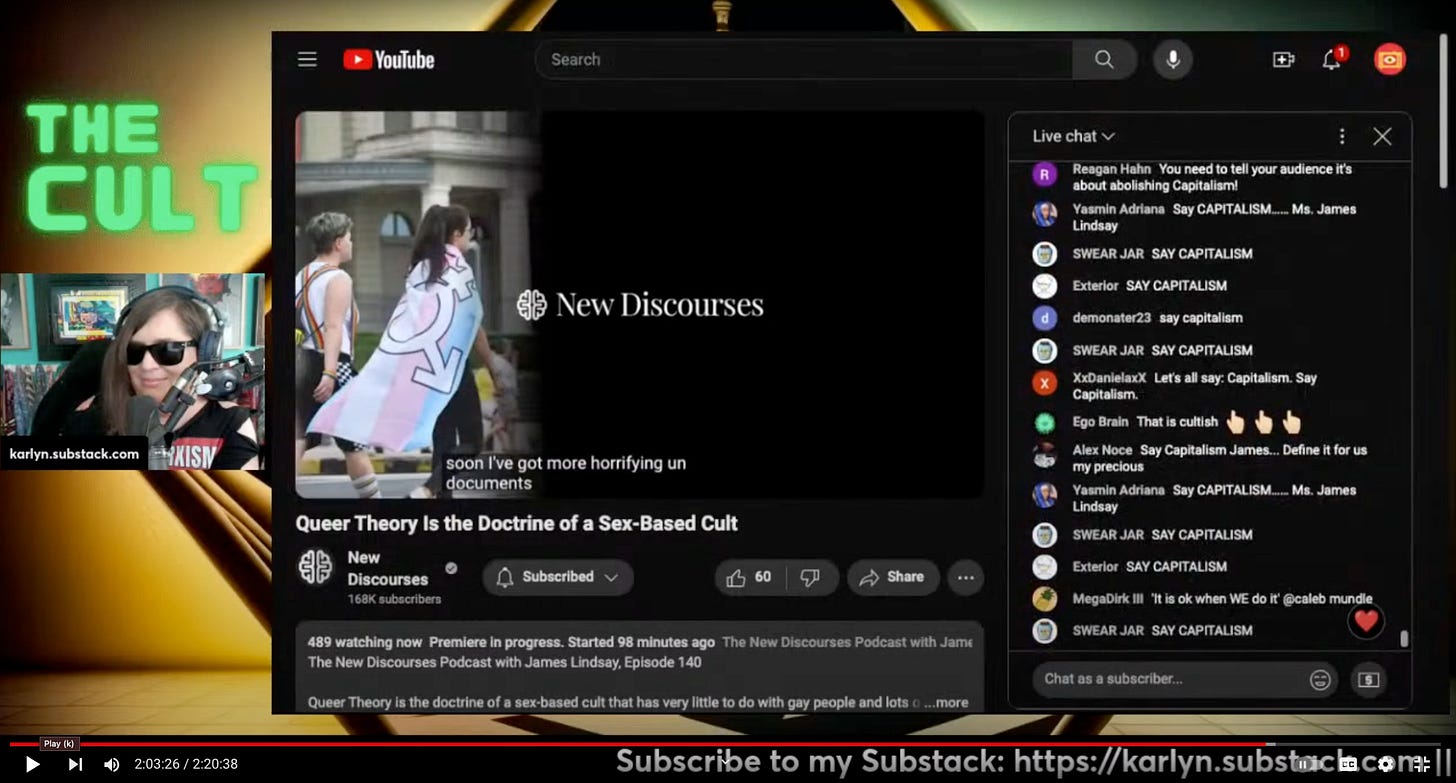This screenshot has width=1456, height=783.
Task: Click The New Discourses Podcast with James link
Action: pos(847,642)
